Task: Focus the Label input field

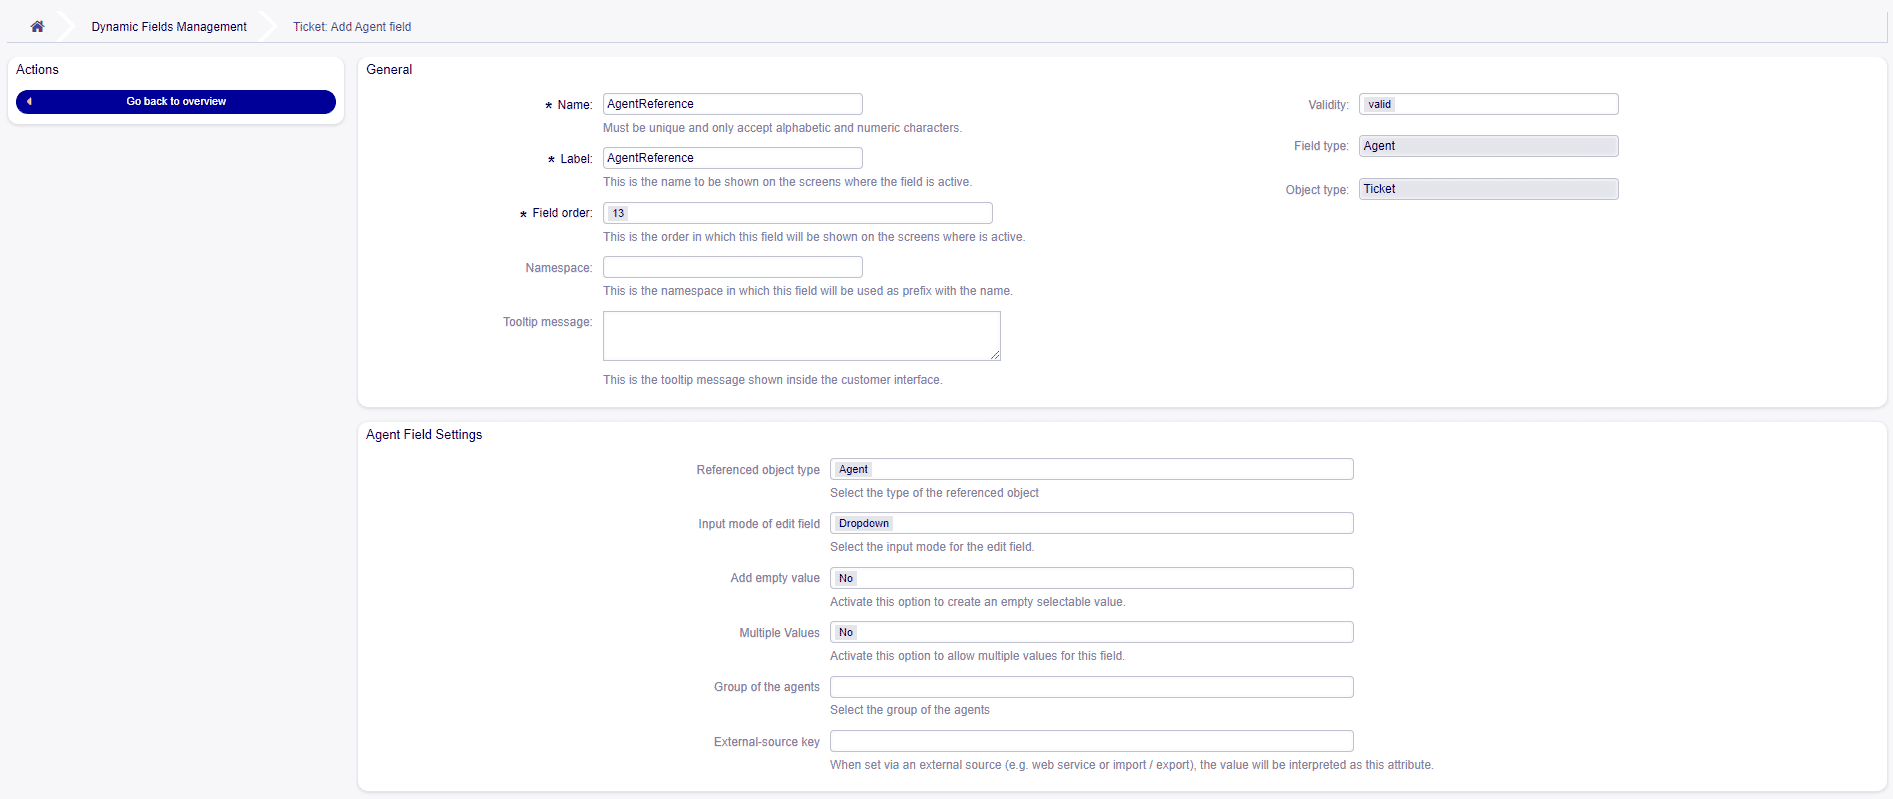Action: (x=733, y=158)
